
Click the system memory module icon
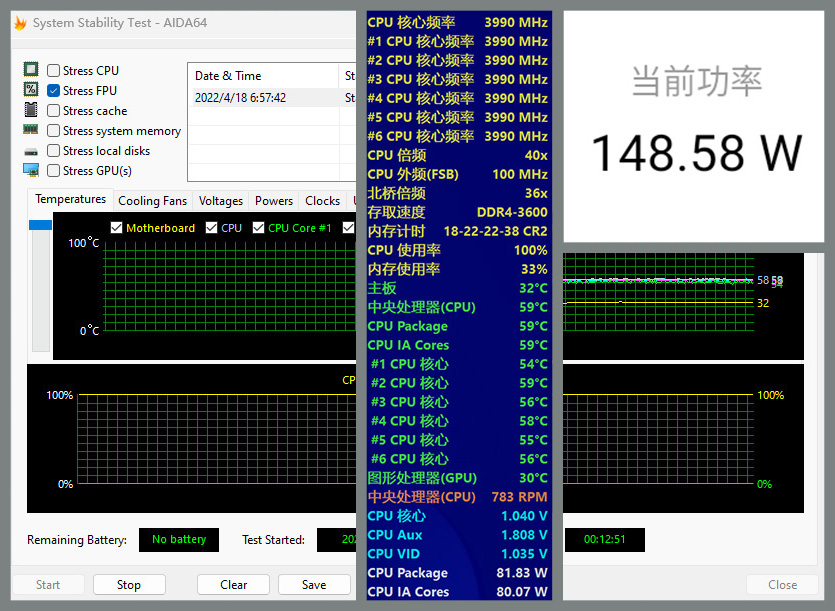coord(32,130)
